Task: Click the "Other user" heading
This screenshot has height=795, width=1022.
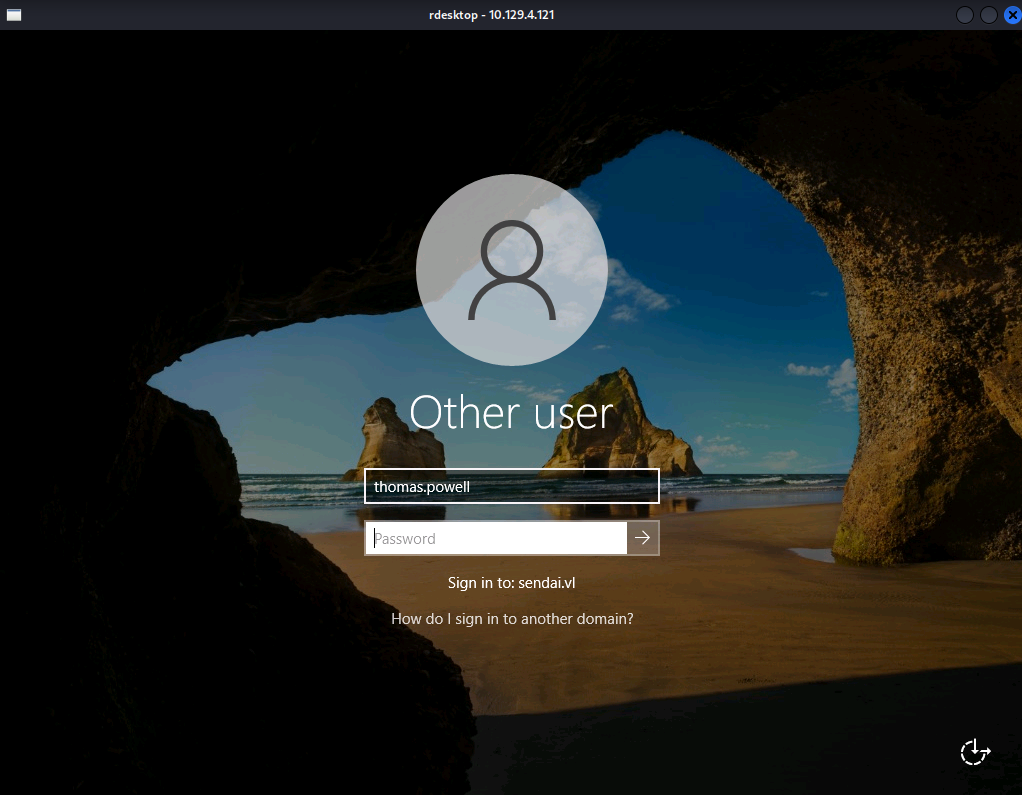Action: click(511, 412)
